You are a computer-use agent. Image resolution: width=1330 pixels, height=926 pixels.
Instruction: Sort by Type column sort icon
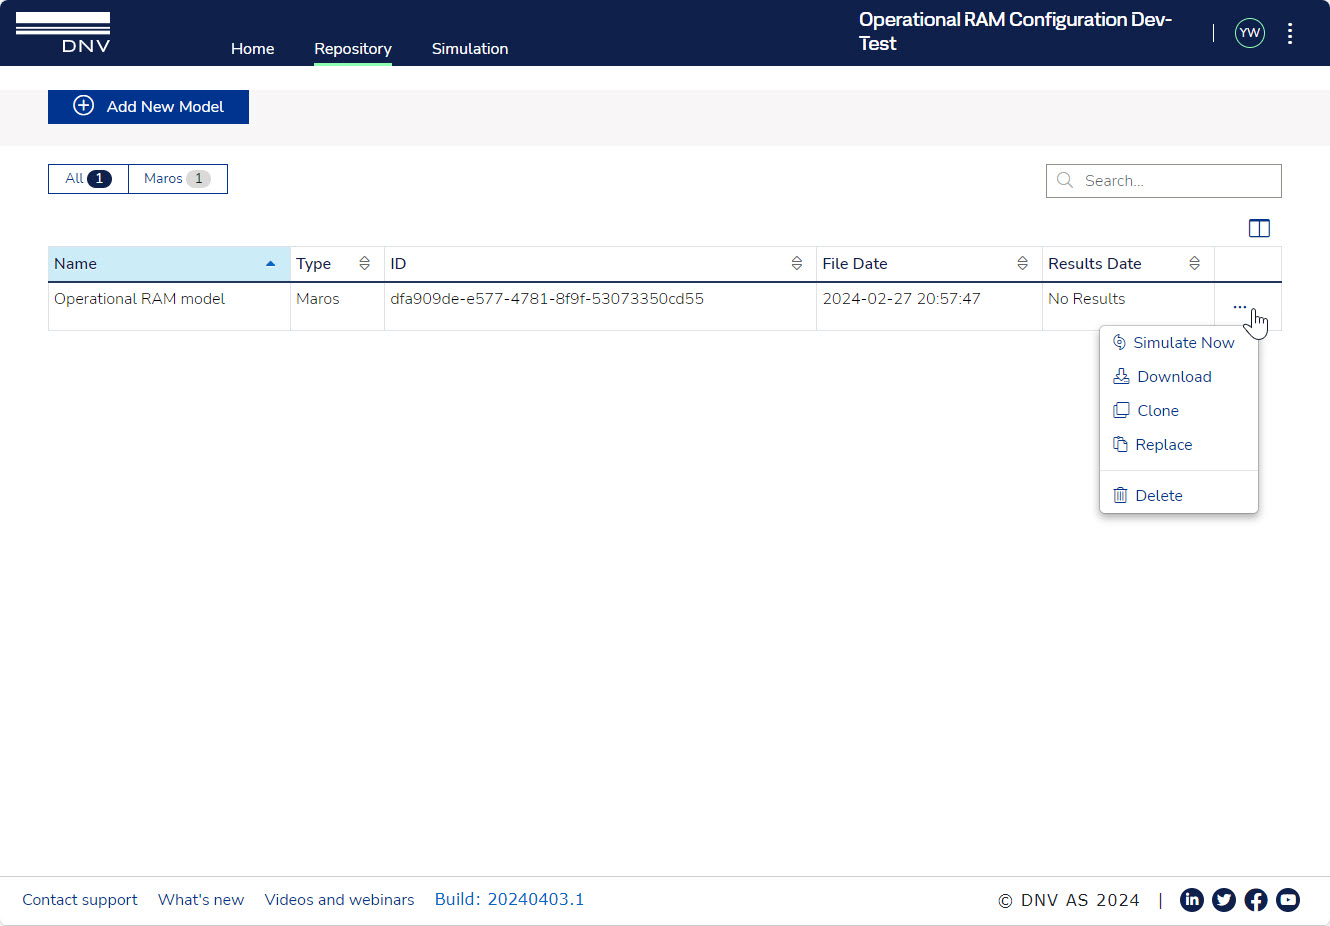point(364,263)
